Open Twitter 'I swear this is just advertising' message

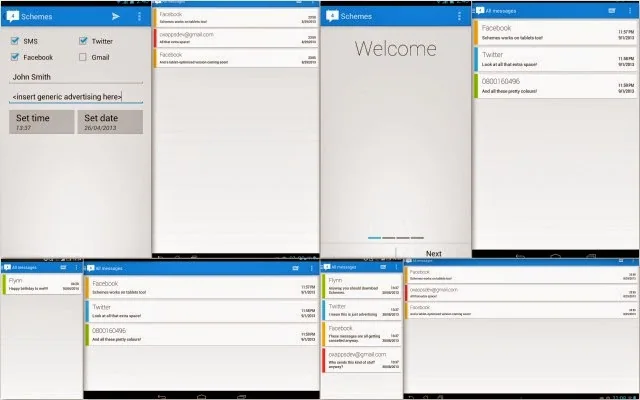(362, 310)
